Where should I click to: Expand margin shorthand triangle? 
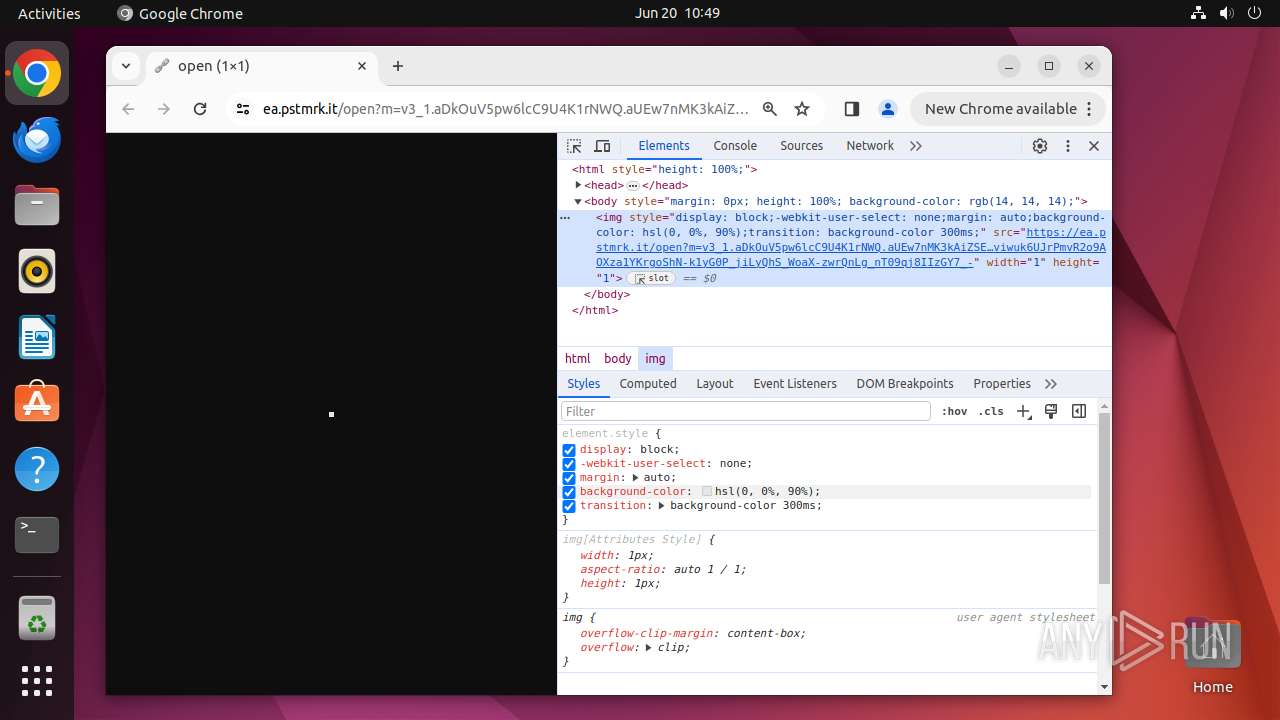[636, 478]
